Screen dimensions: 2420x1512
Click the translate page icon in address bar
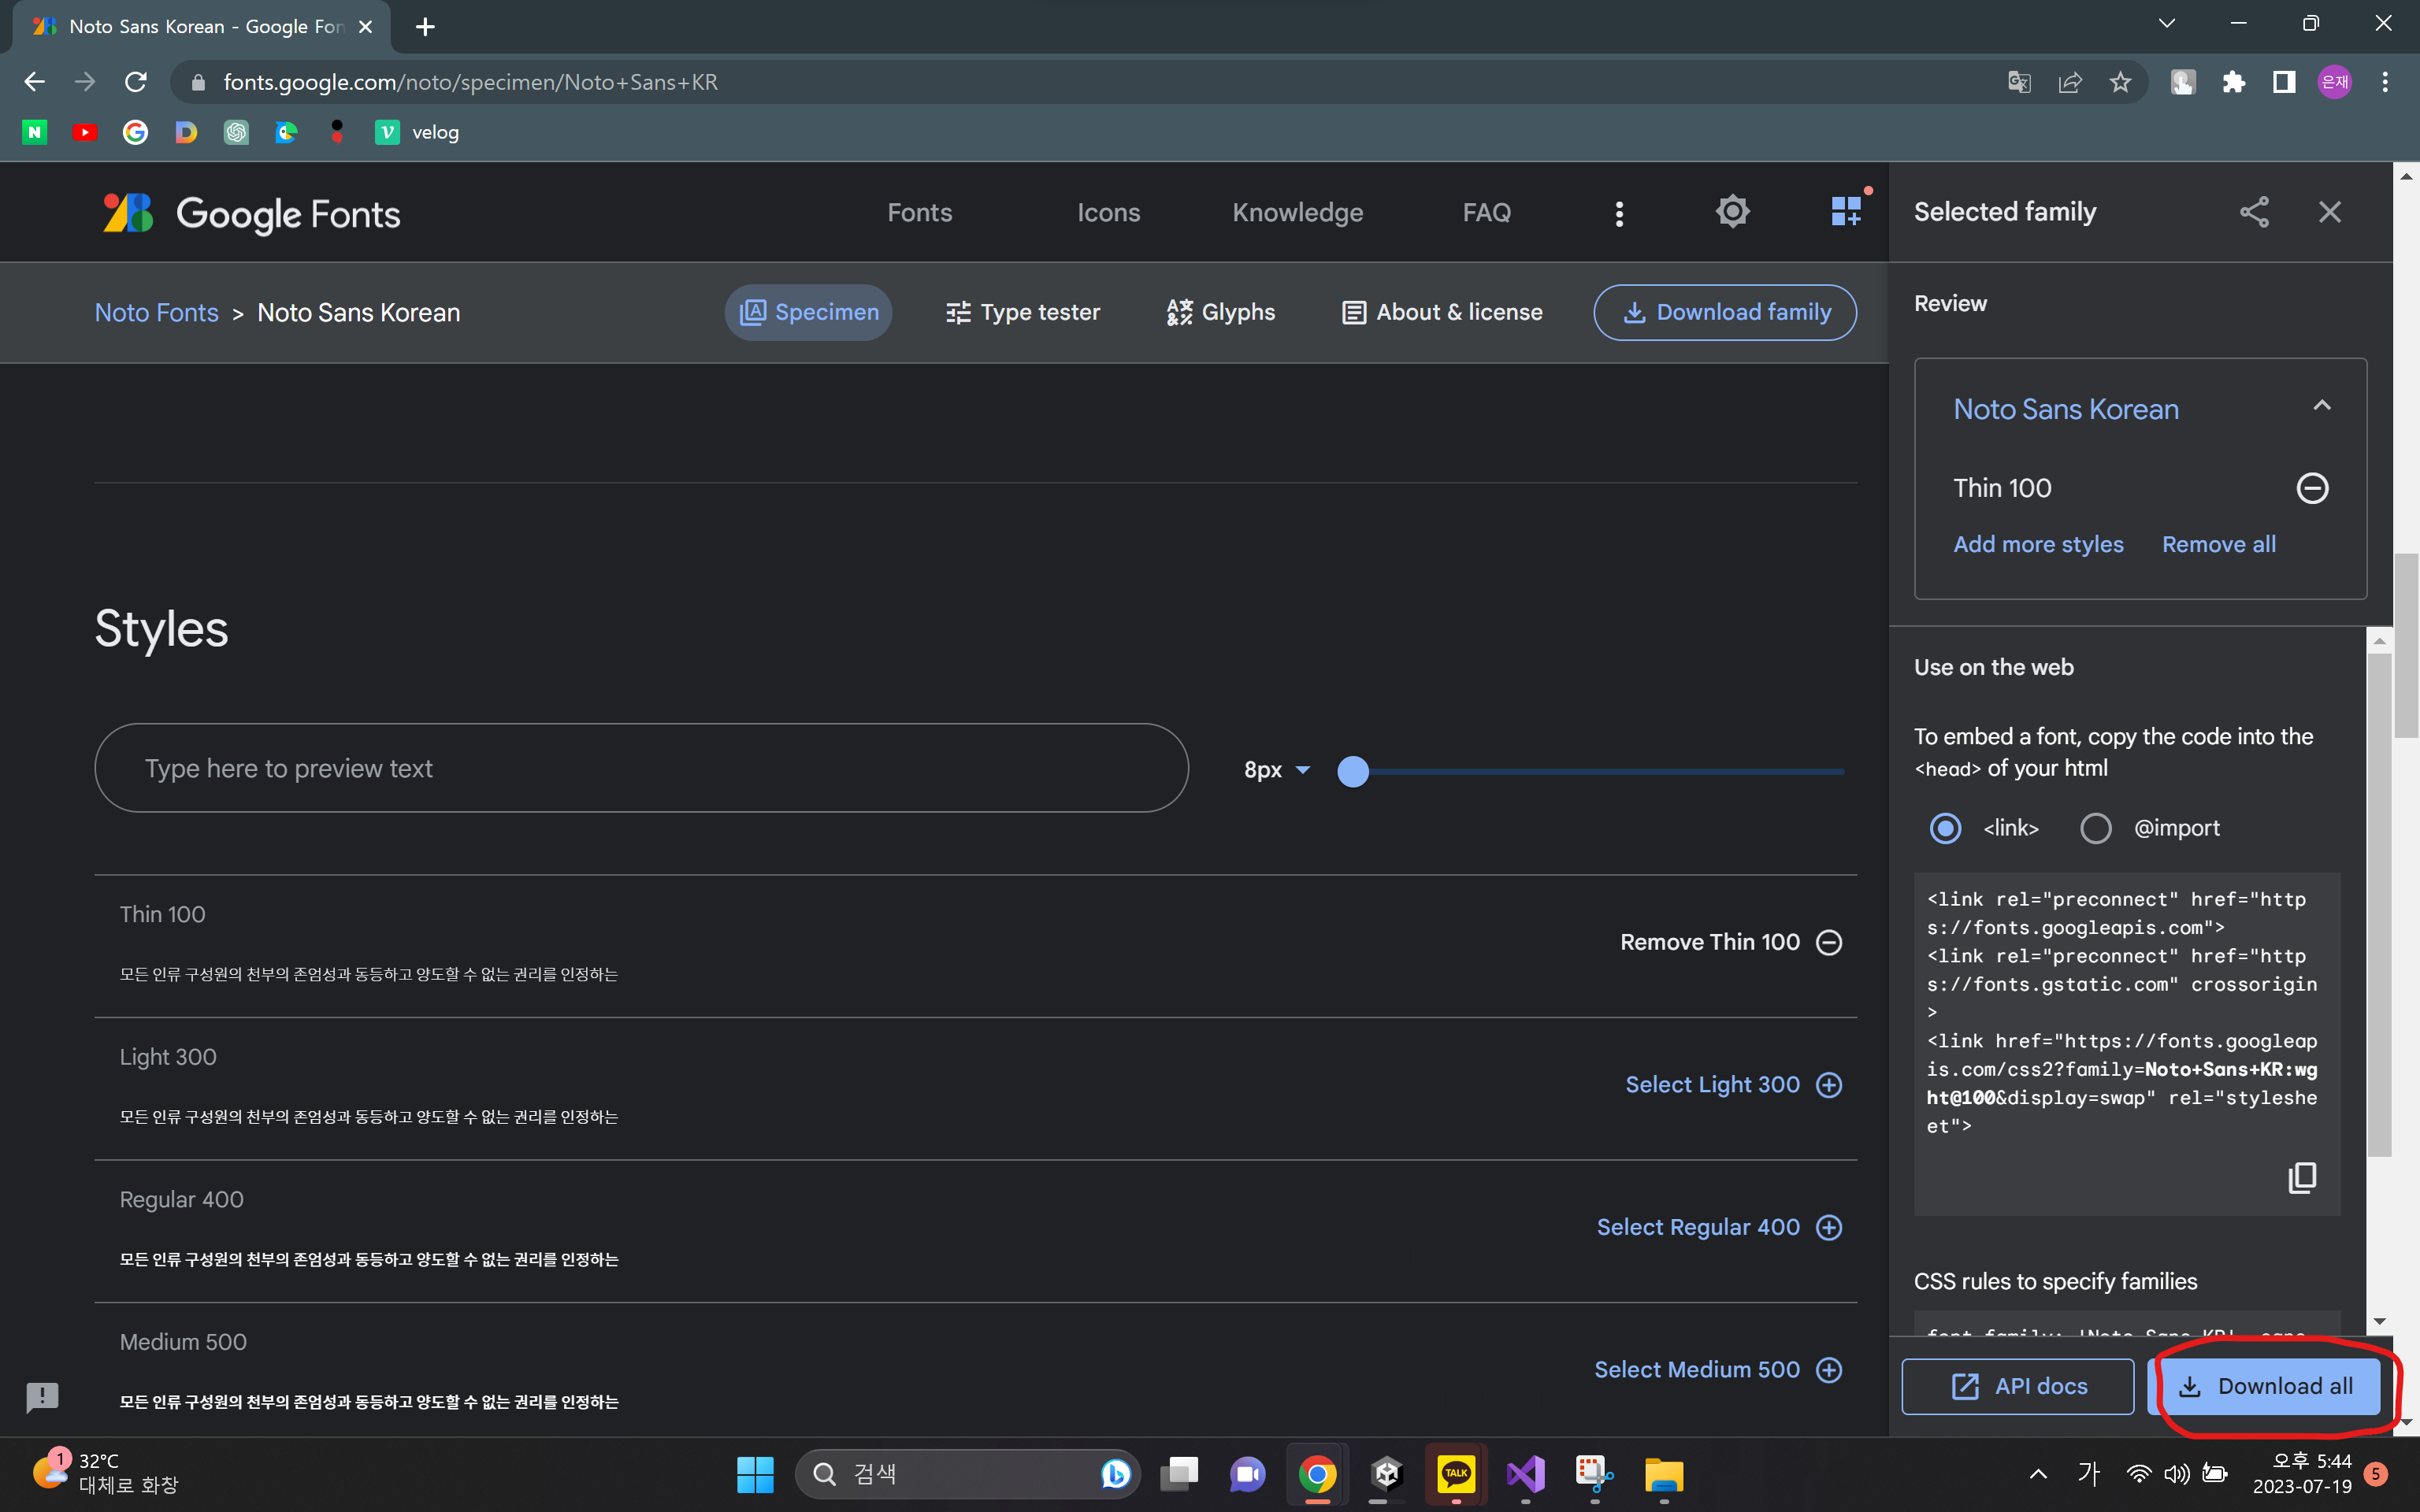click(x=2019, y=82)
